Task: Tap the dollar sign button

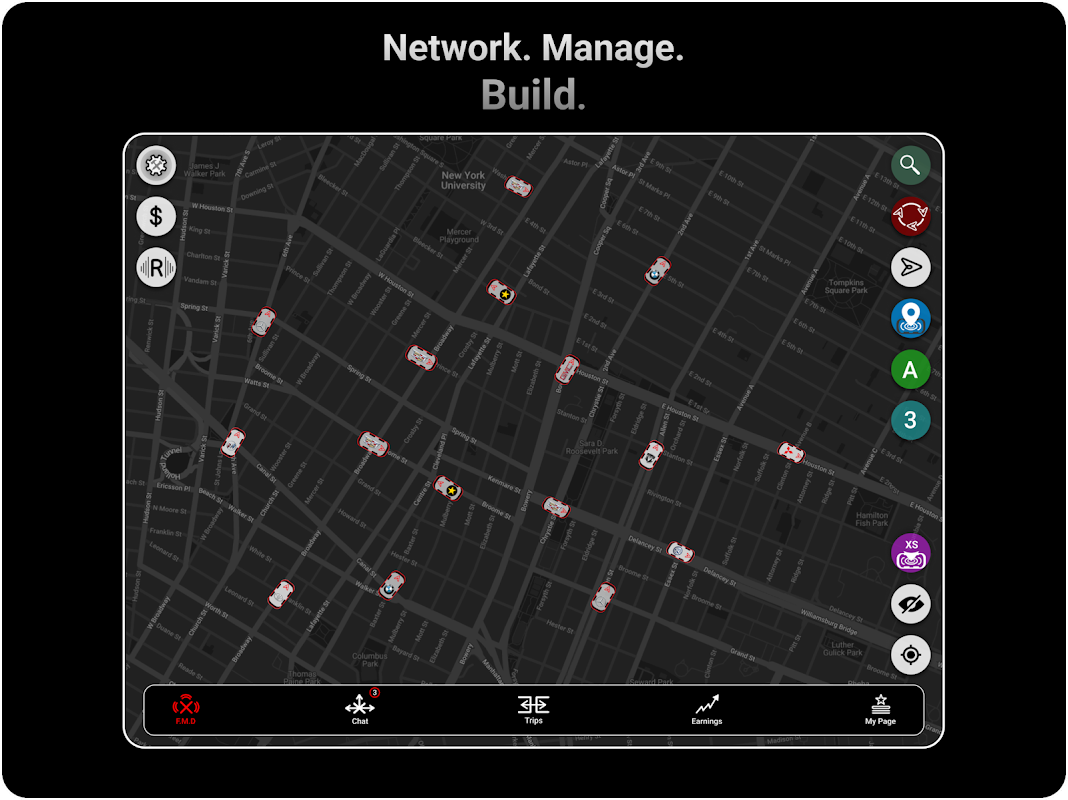Action: pyautogui.click(x=156, y=217)
